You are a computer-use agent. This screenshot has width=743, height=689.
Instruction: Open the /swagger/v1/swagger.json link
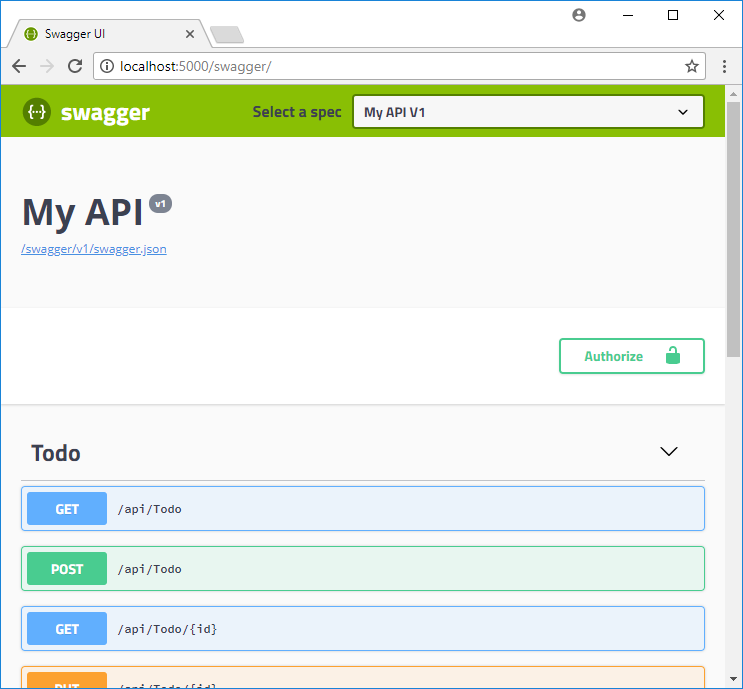click(94, 249)
